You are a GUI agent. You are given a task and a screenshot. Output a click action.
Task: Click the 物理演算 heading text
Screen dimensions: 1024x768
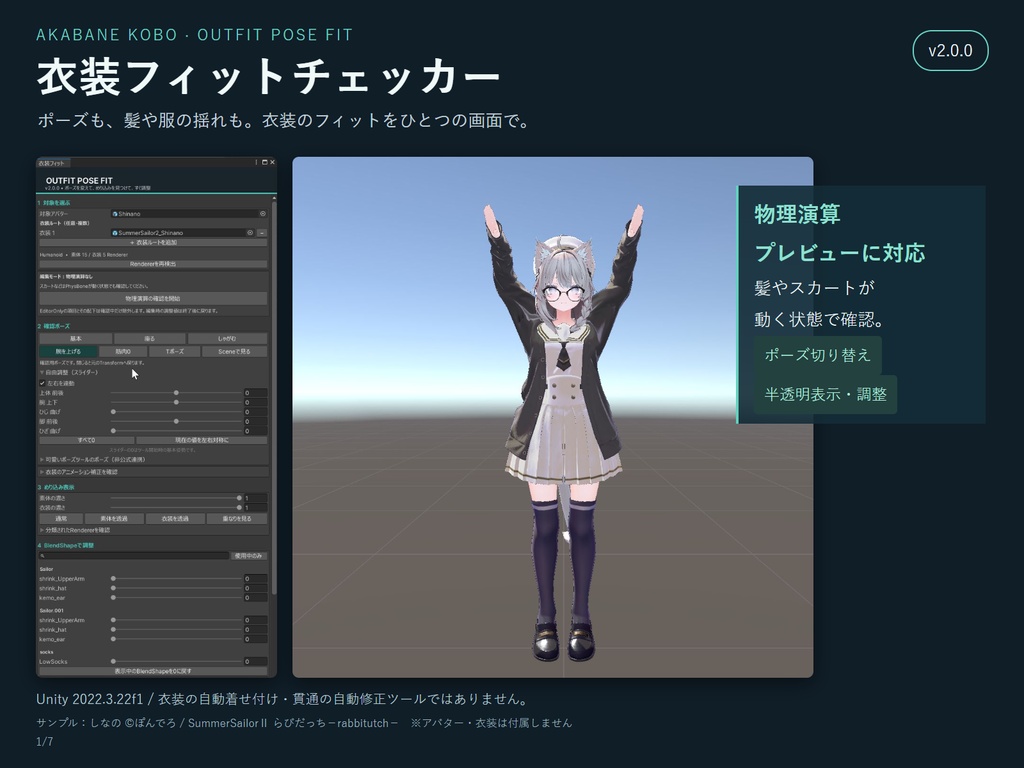(797, 214)
